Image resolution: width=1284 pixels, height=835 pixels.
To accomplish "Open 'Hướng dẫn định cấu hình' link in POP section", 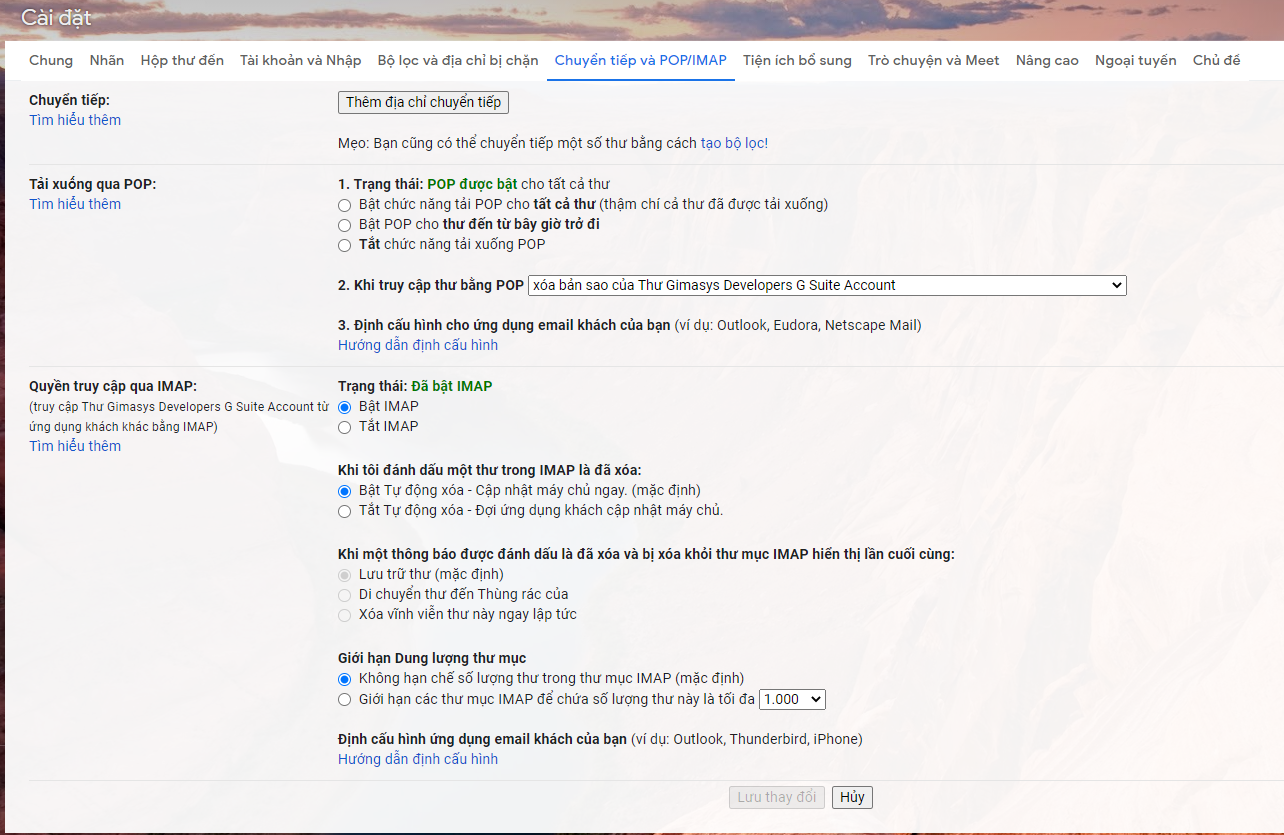I will pos(418,345).
